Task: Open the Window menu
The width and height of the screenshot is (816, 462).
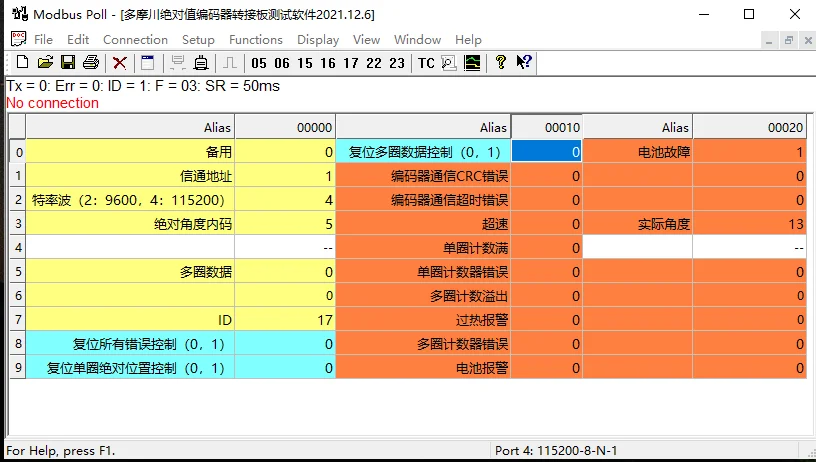Action: [x=417, y=40]
